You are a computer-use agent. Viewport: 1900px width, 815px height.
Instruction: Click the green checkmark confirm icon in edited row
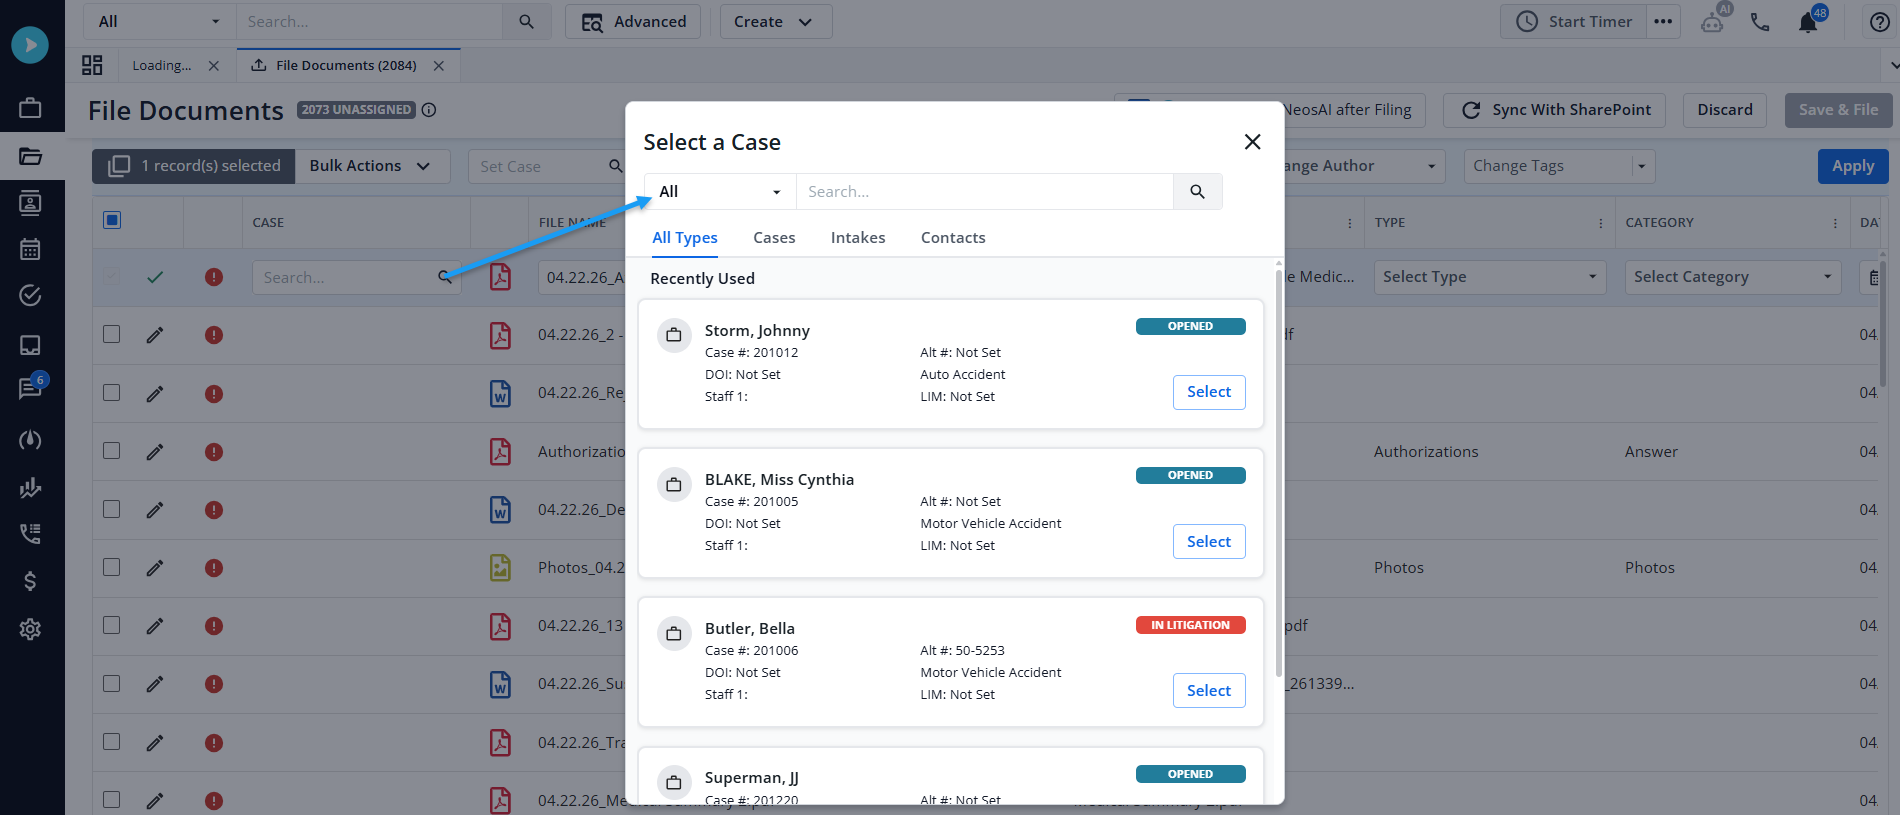coord(155,277)
